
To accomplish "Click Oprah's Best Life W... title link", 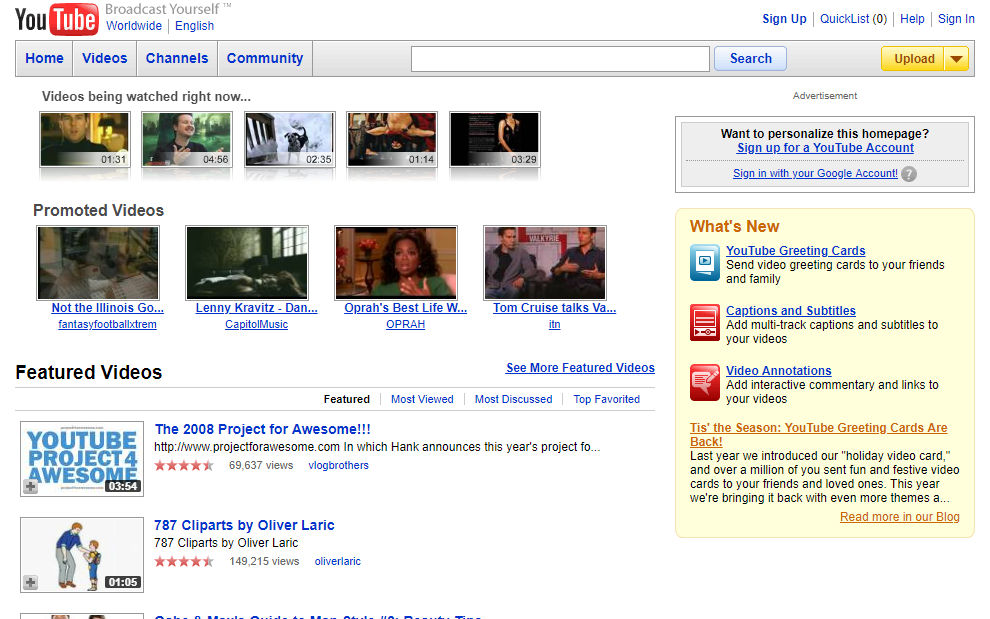I will 405,308.
